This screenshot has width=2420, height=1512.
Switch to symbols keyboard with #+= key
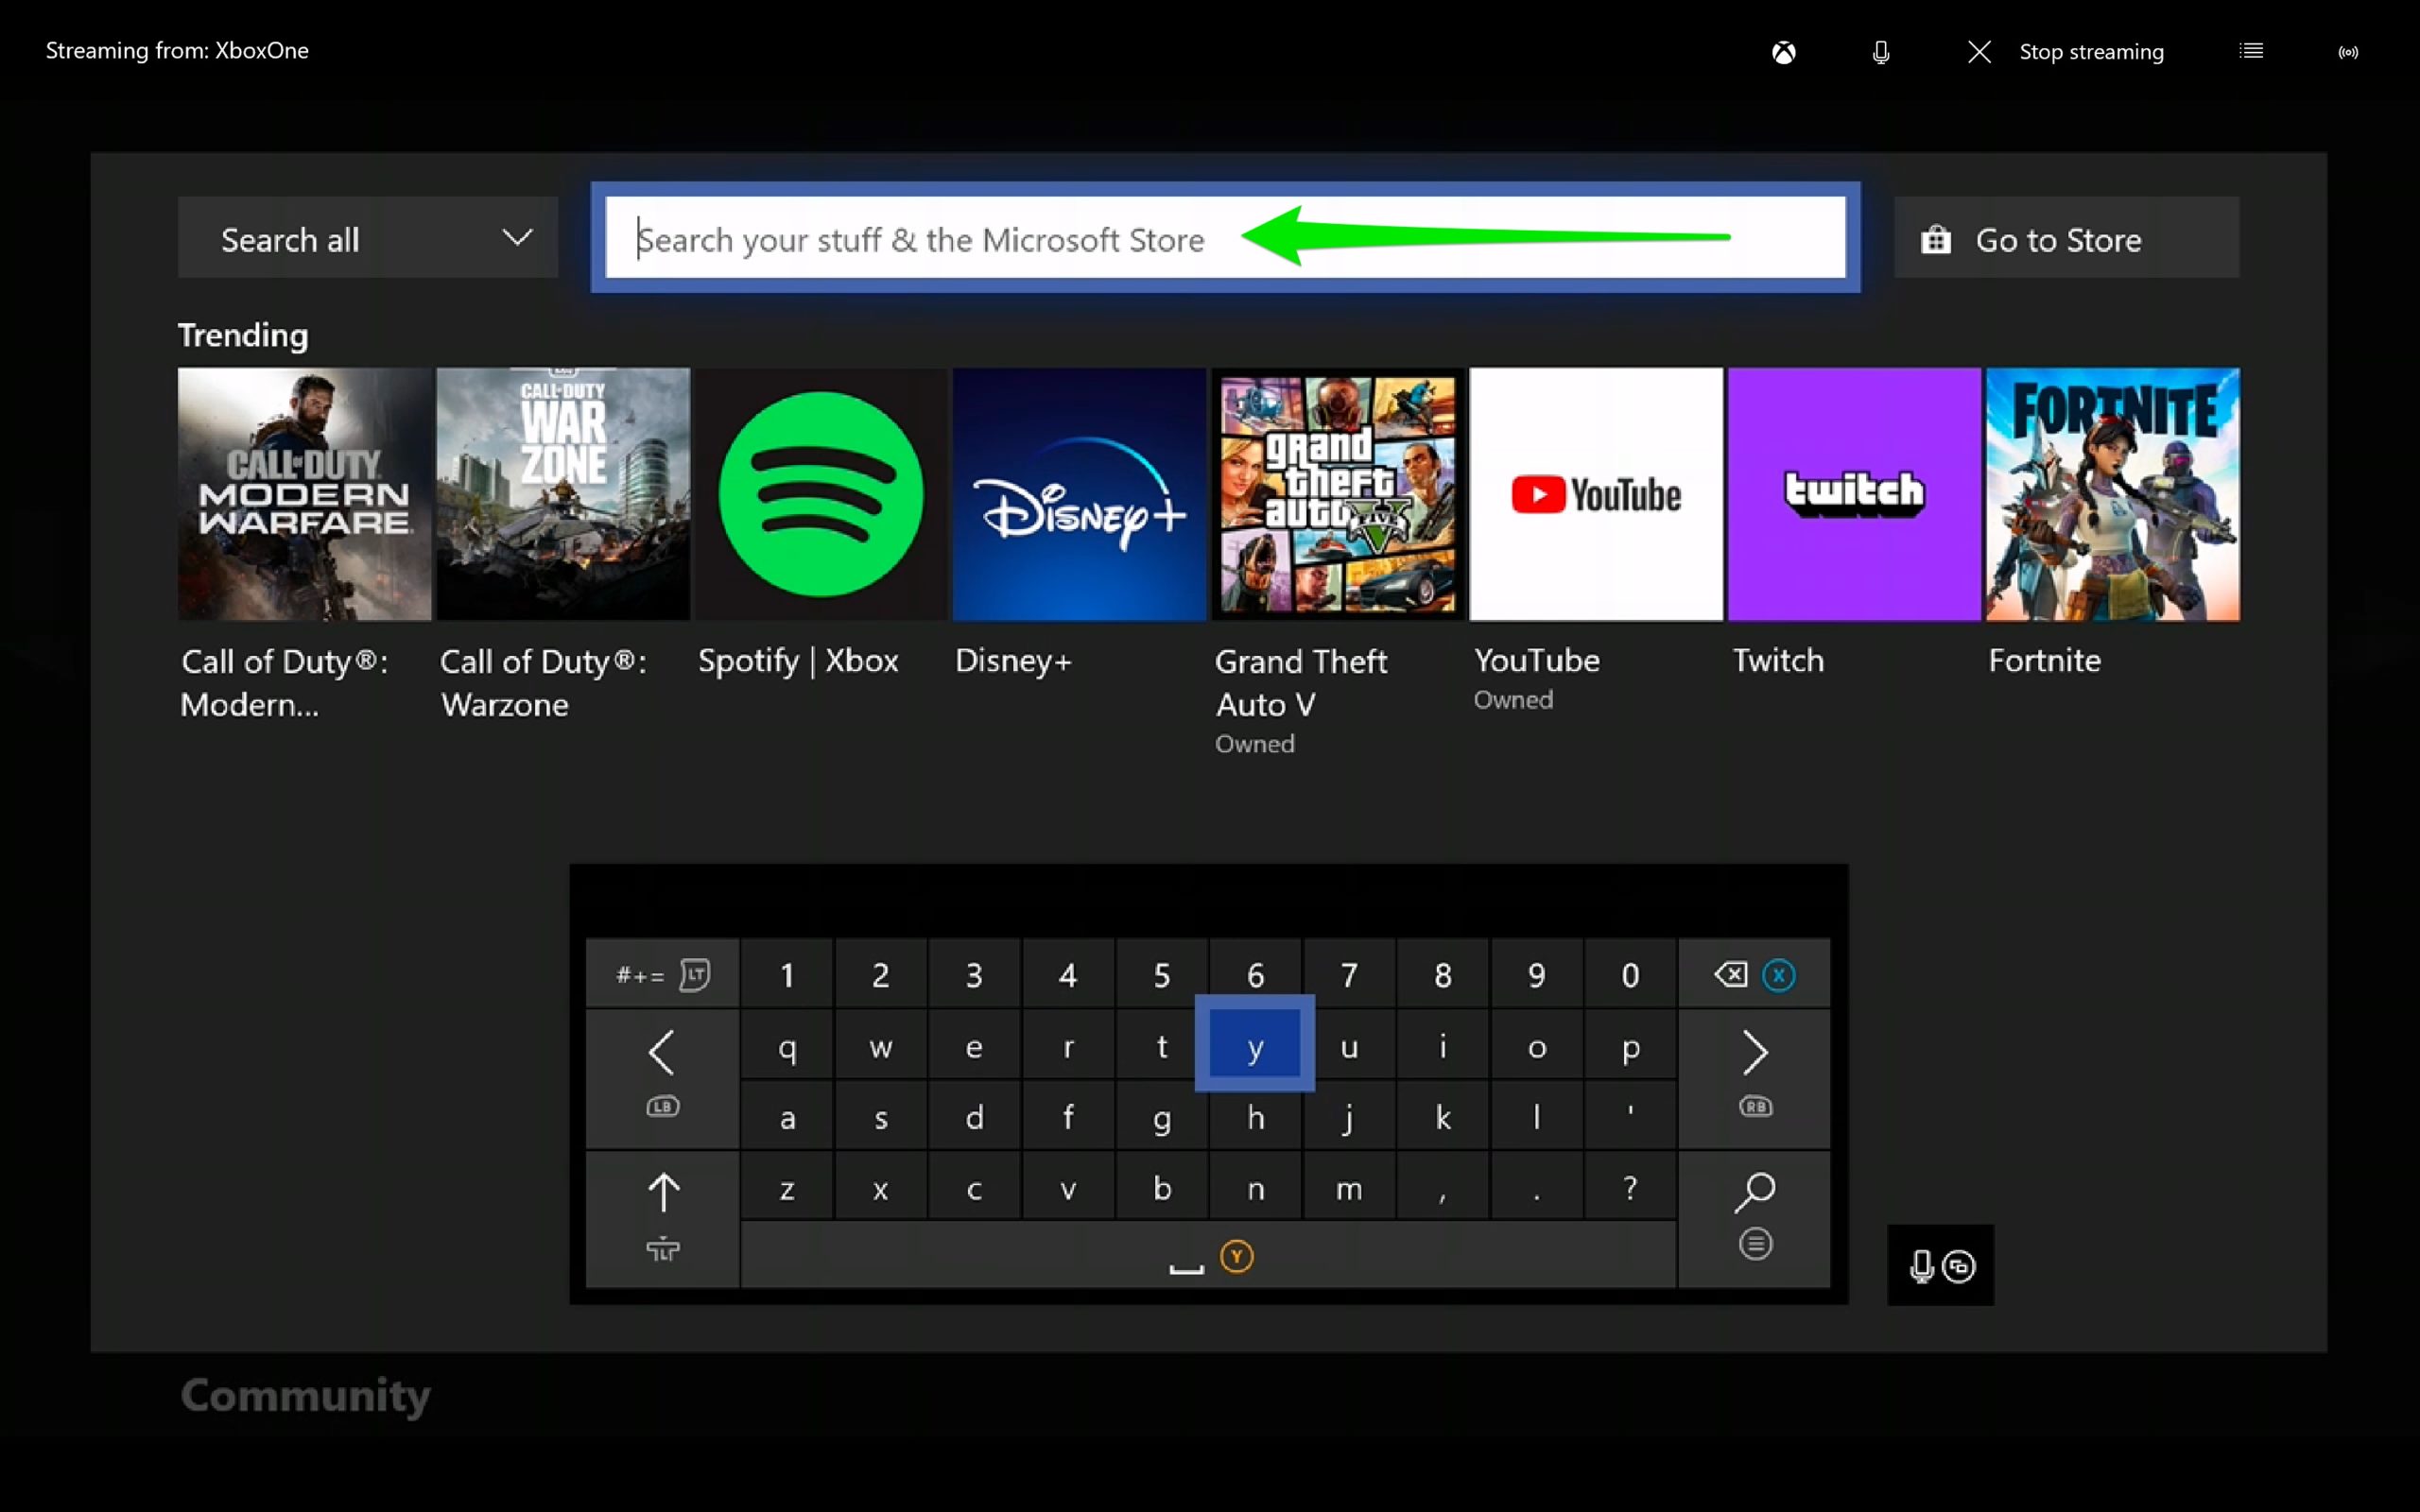pyautogui.click(x=662, y=974)
